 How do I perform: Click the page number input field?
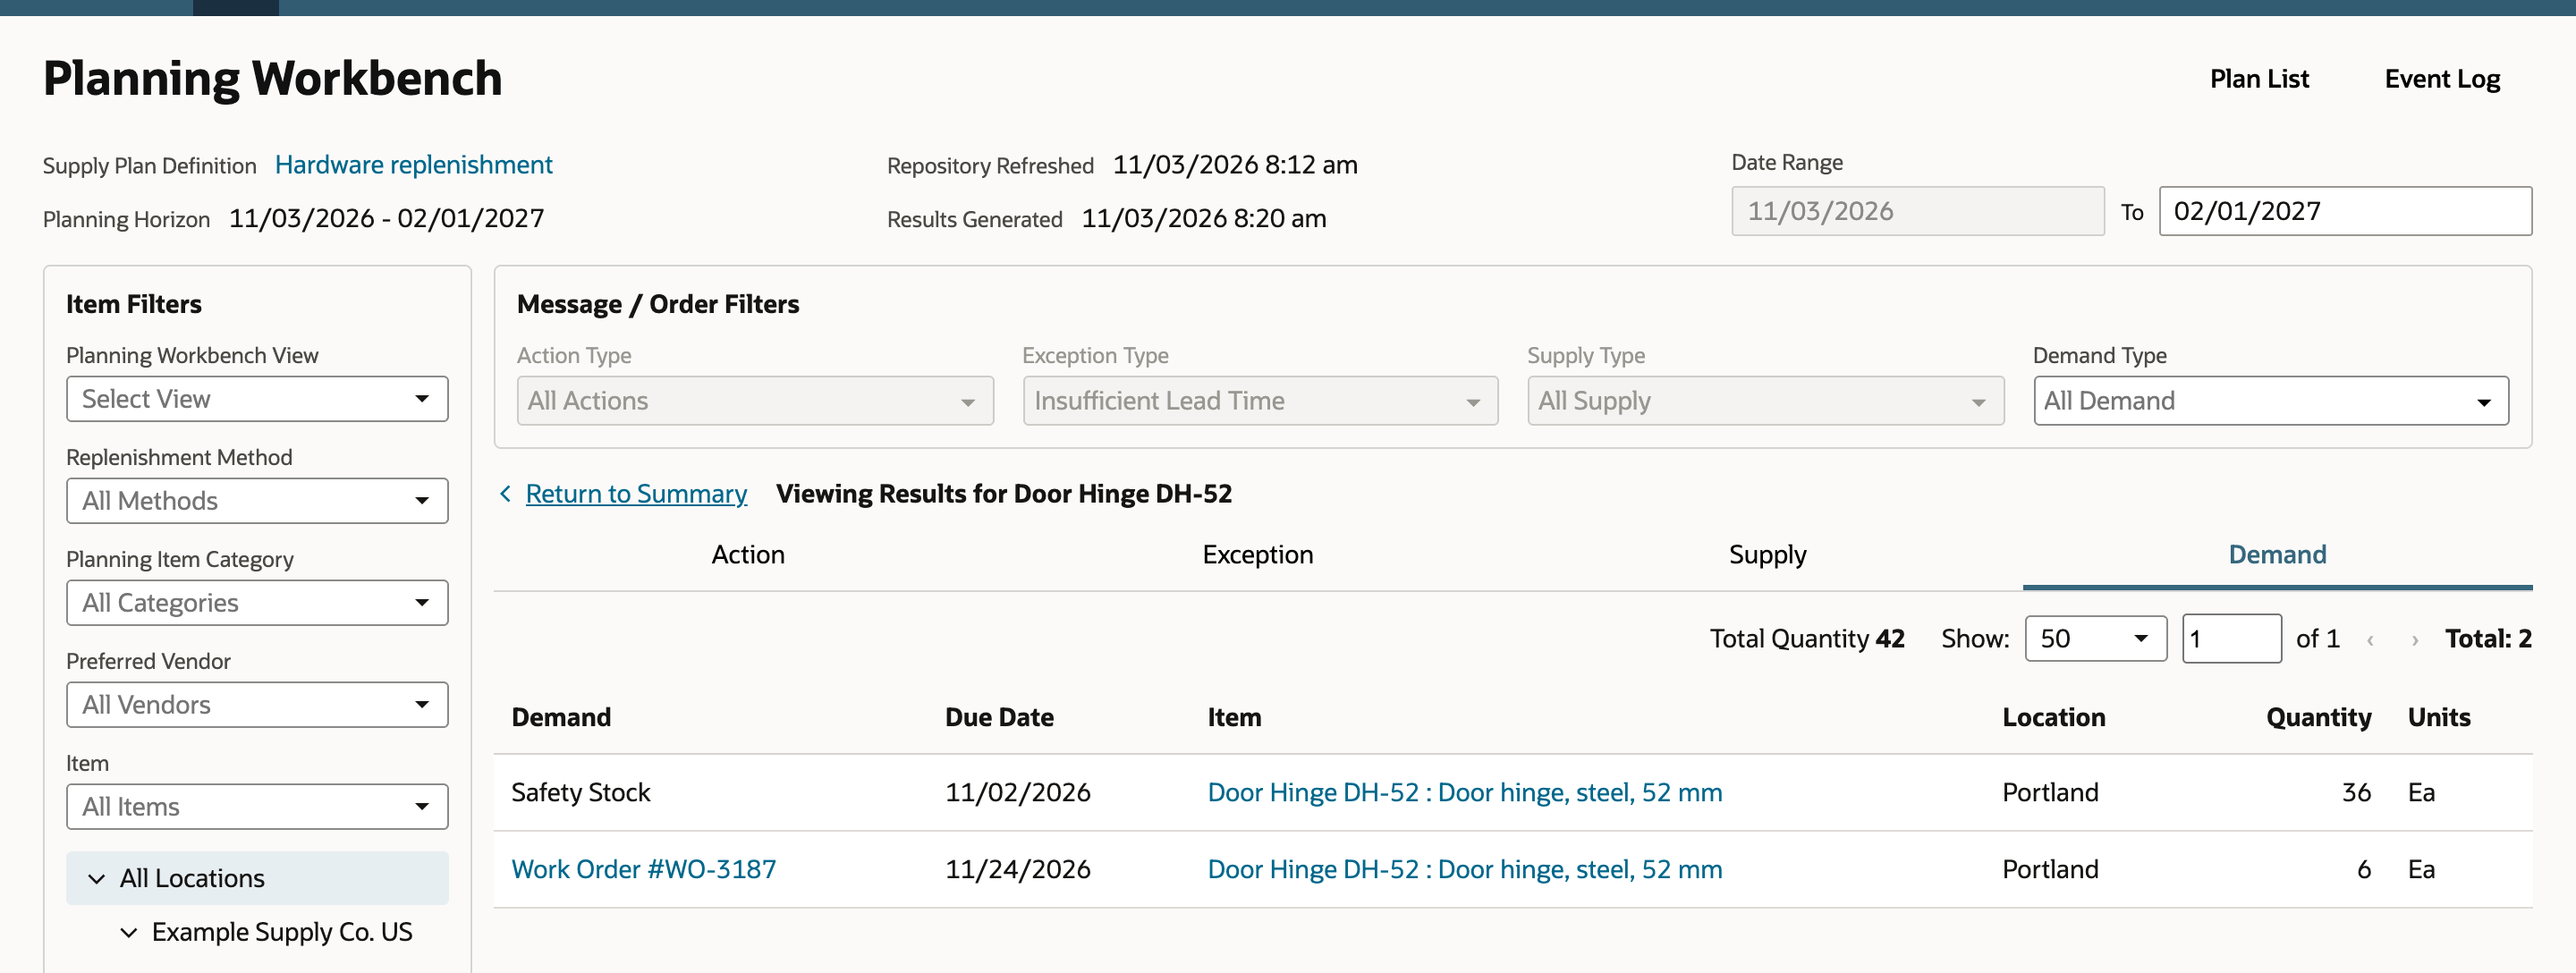[x=2231, y=639]
